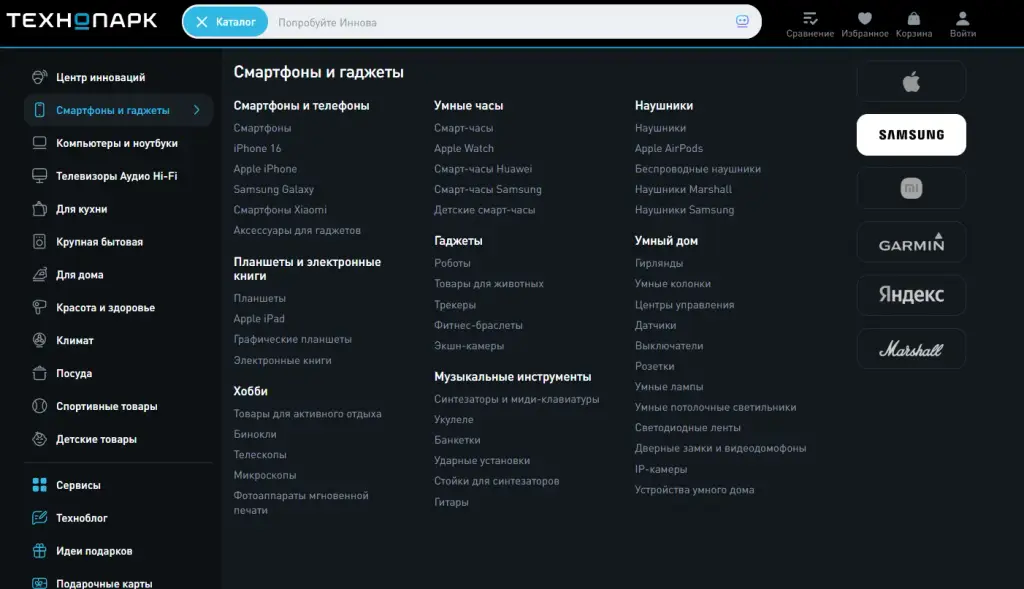The width and height of the screenshot is (1024, 589).
Task: Click the Технопарк logo
Action: [x=82, y=21]
